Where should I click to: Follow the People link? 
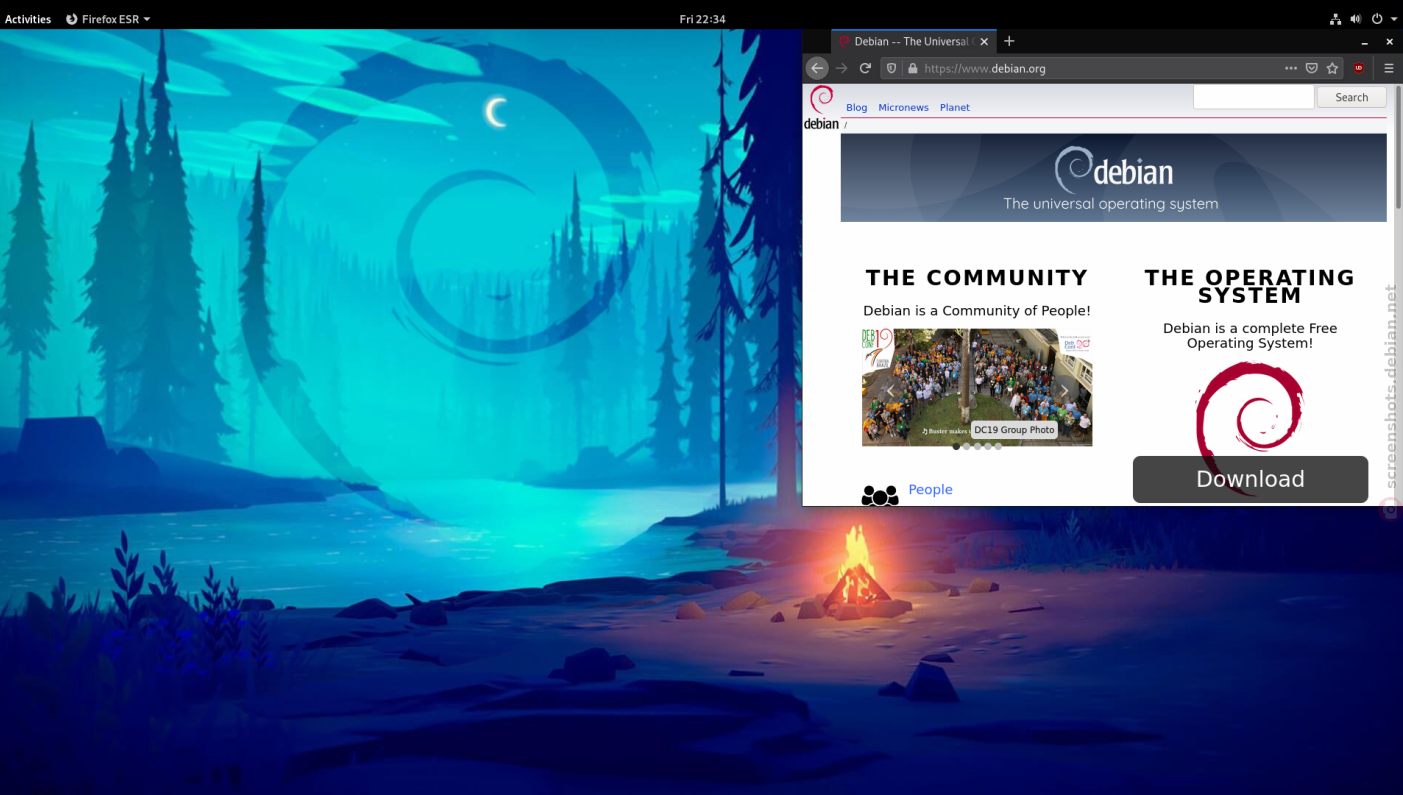point(930,489)
